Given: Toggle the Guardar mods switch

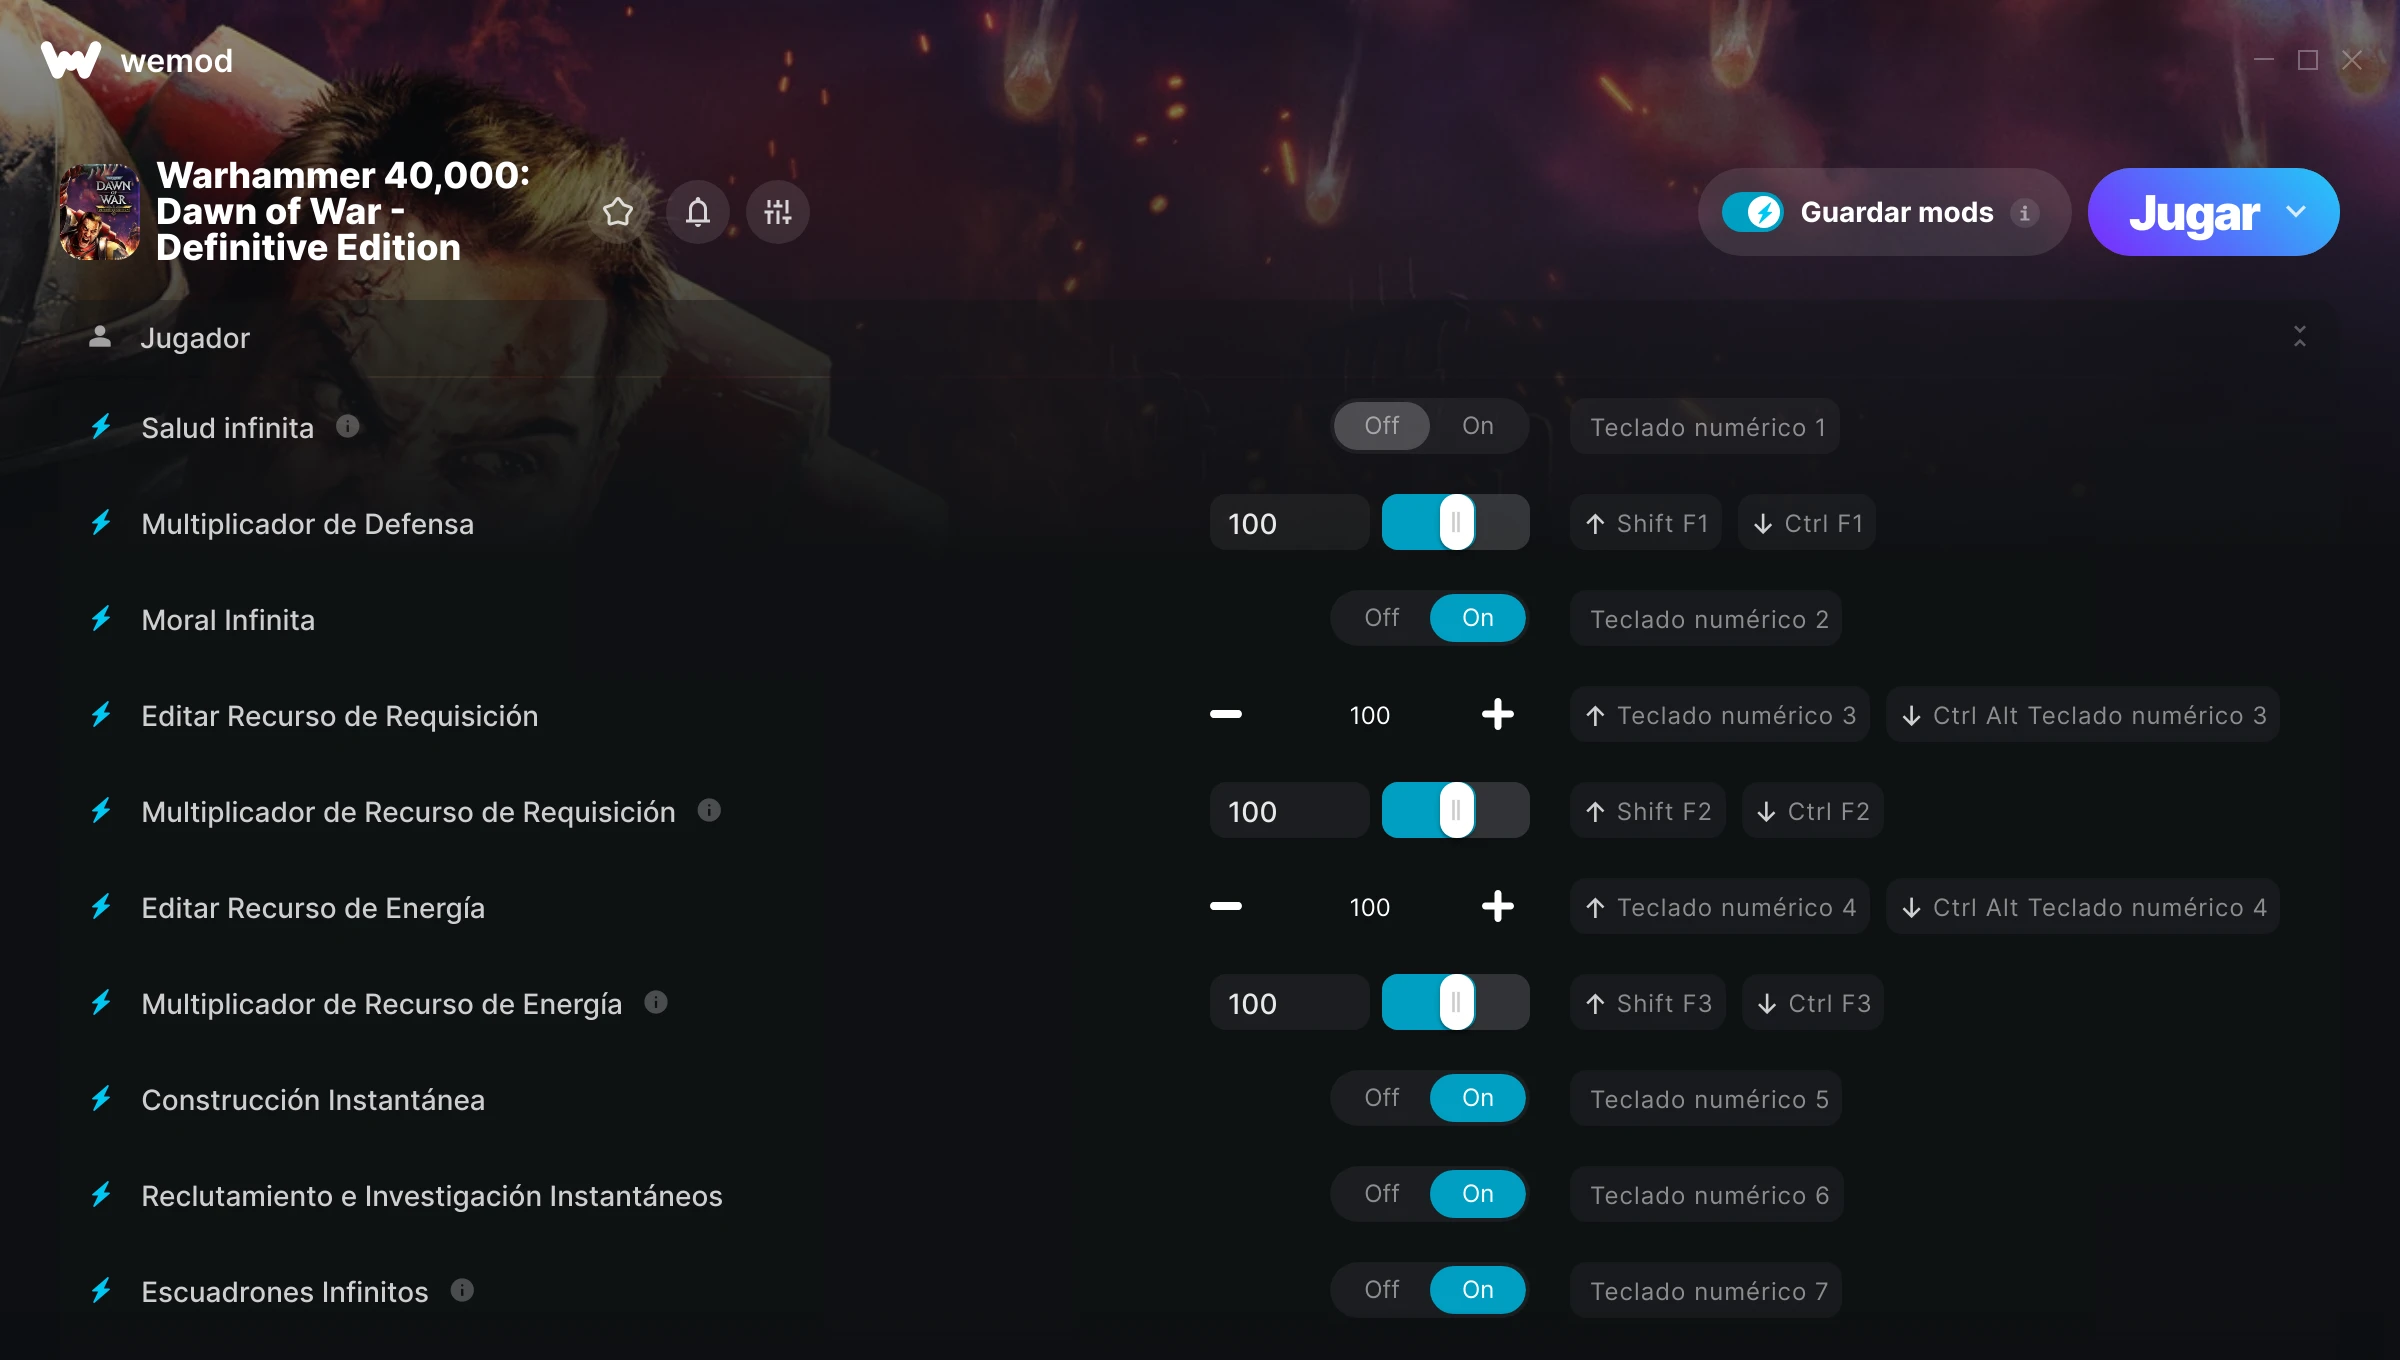Looking at the screenshot, I should pos(1752,212).
